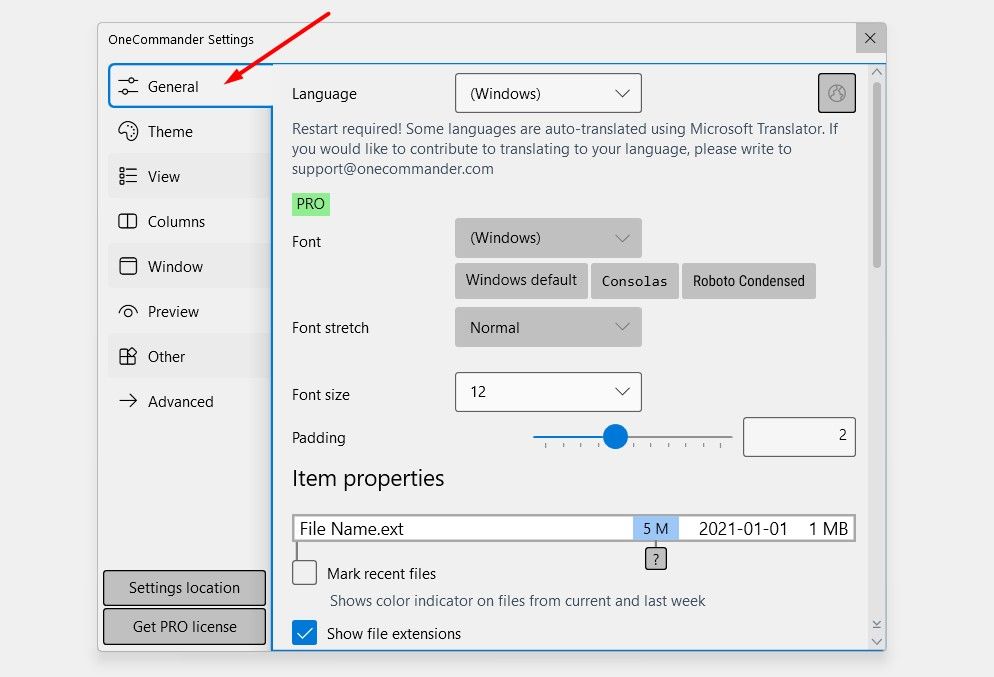994x677 pixels.
Task: Open the Font size dropdown
Action: (x=548, y=392)
